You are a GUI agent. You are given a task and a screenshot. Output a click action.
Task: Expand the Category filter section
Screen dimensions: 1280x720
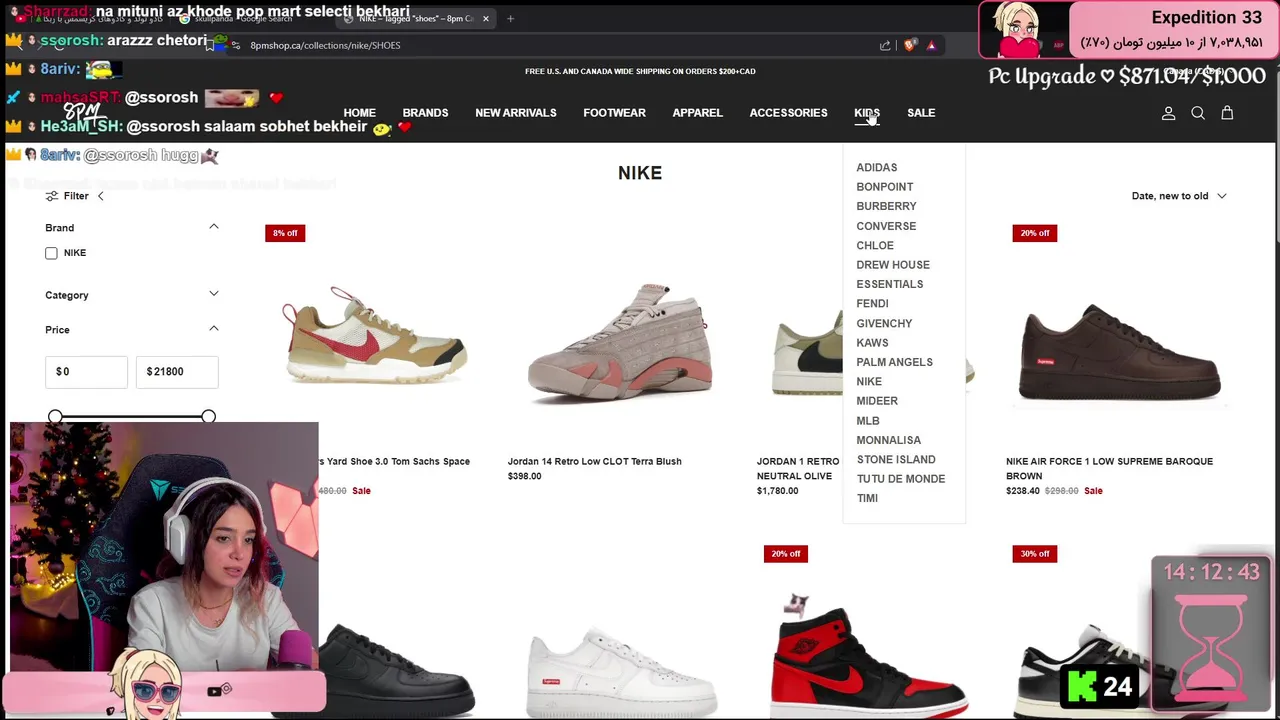213,294
